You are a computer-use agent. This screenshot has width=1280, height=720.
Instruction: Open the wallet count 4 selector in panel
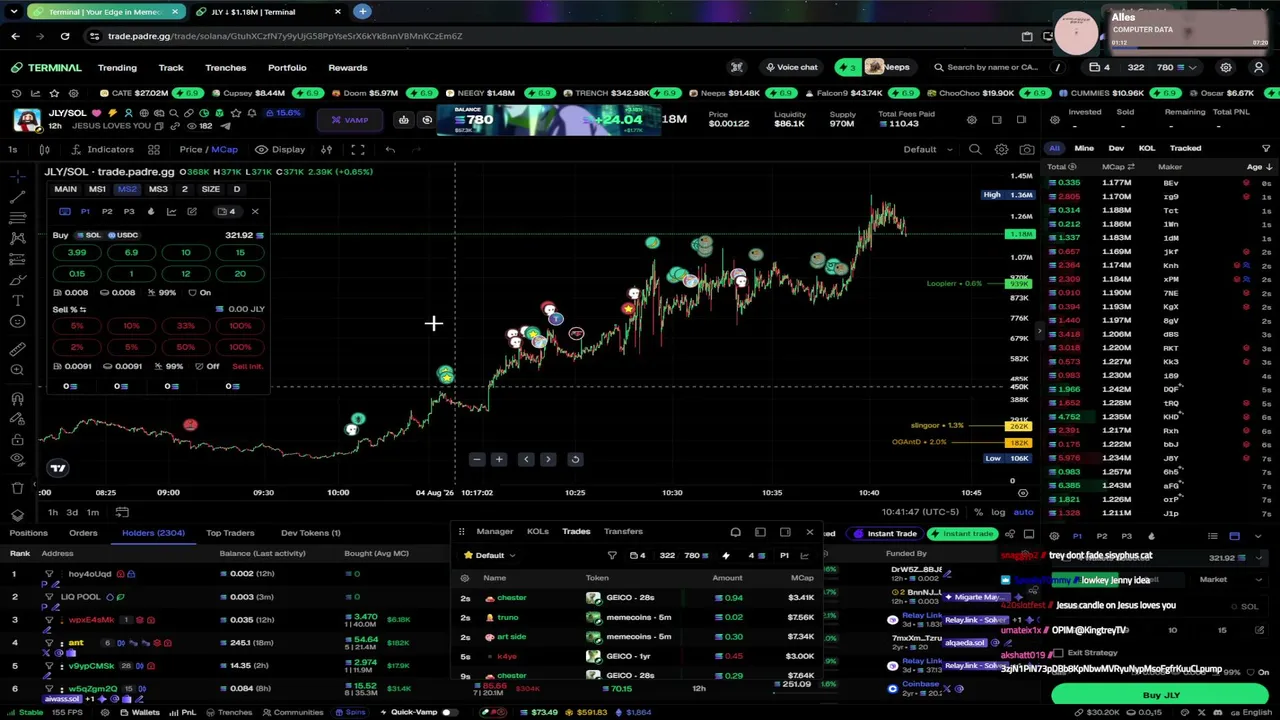click(x=227, y=211)
